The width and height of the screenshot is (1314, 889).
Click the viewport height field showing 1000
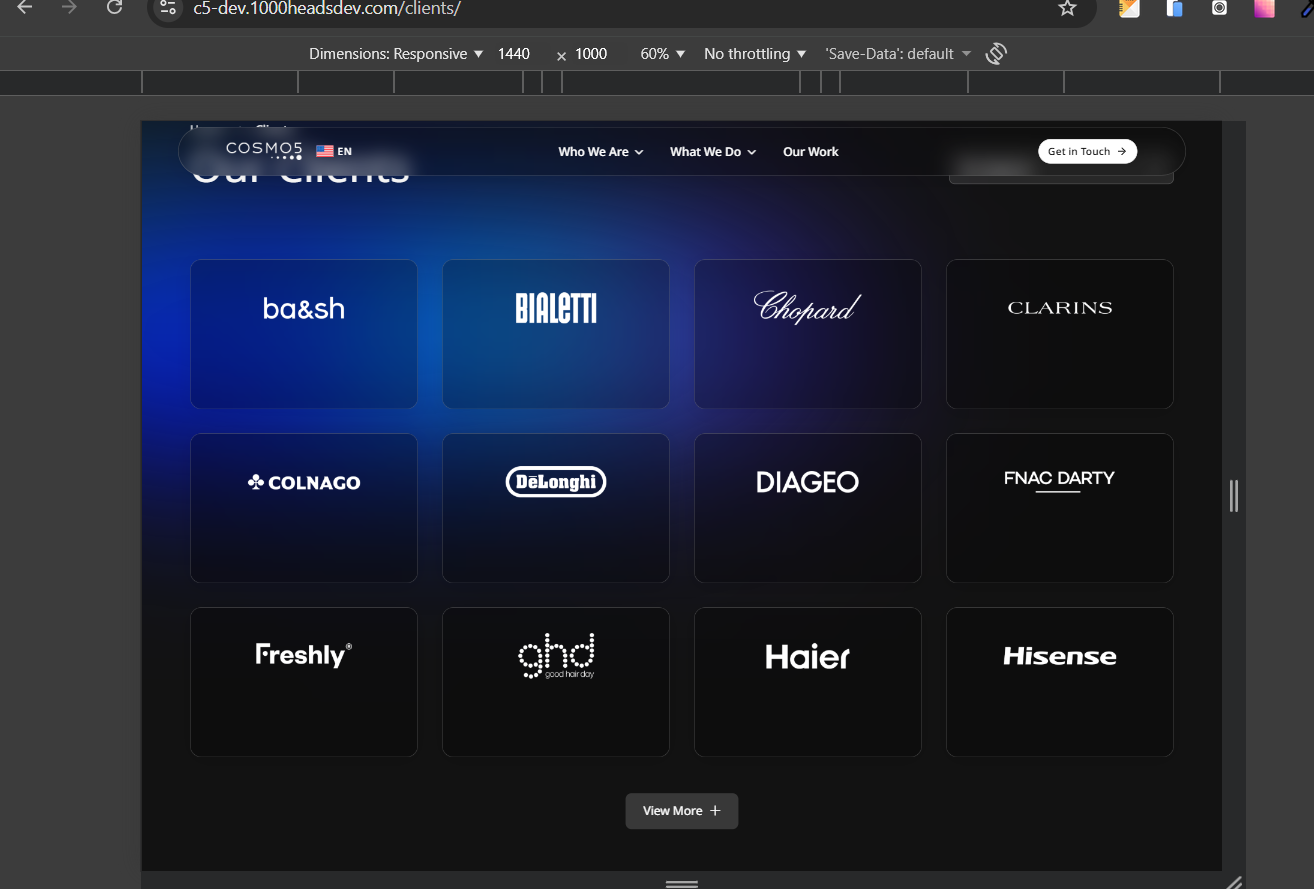[591, 54]
